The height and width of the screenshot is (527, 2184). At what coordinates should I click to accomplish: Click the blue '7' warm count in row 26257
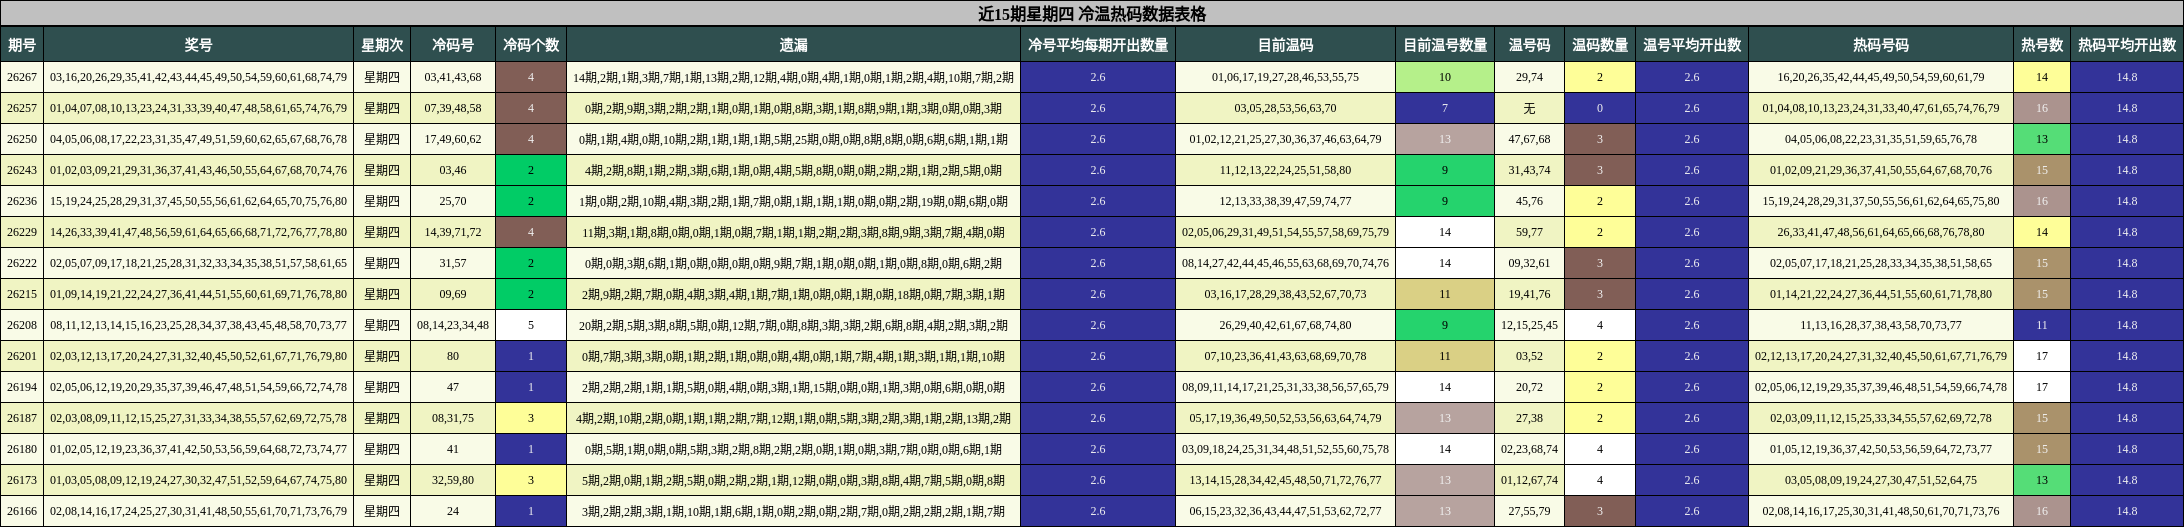1445,108
